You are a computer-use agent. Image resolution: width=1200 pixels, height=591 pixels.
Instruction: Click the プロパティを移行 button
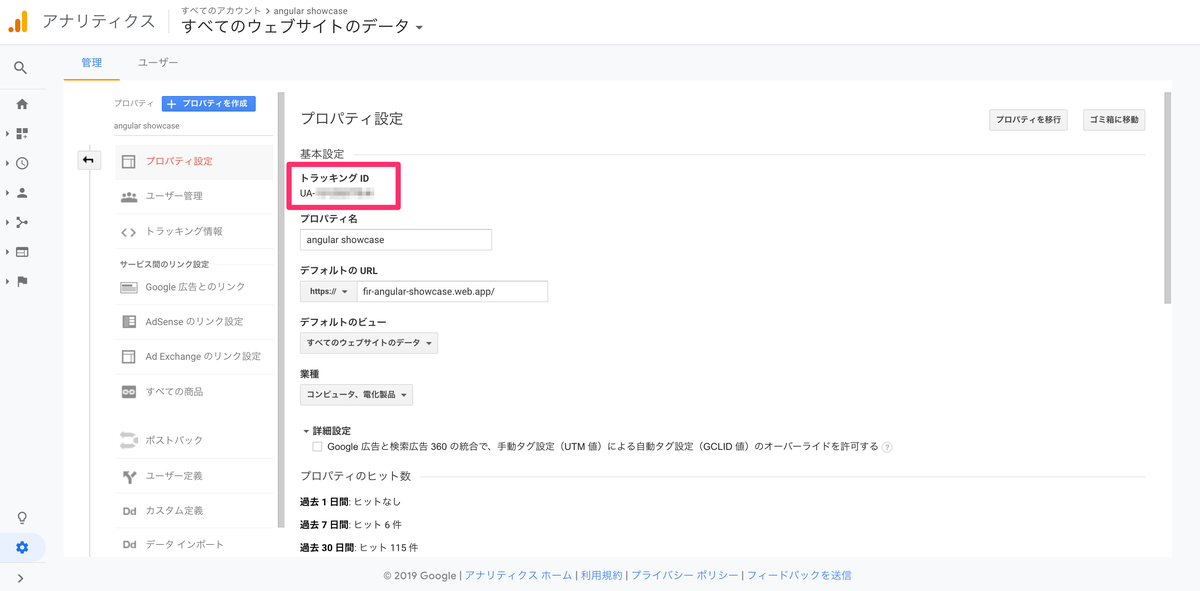point(1028,119)
